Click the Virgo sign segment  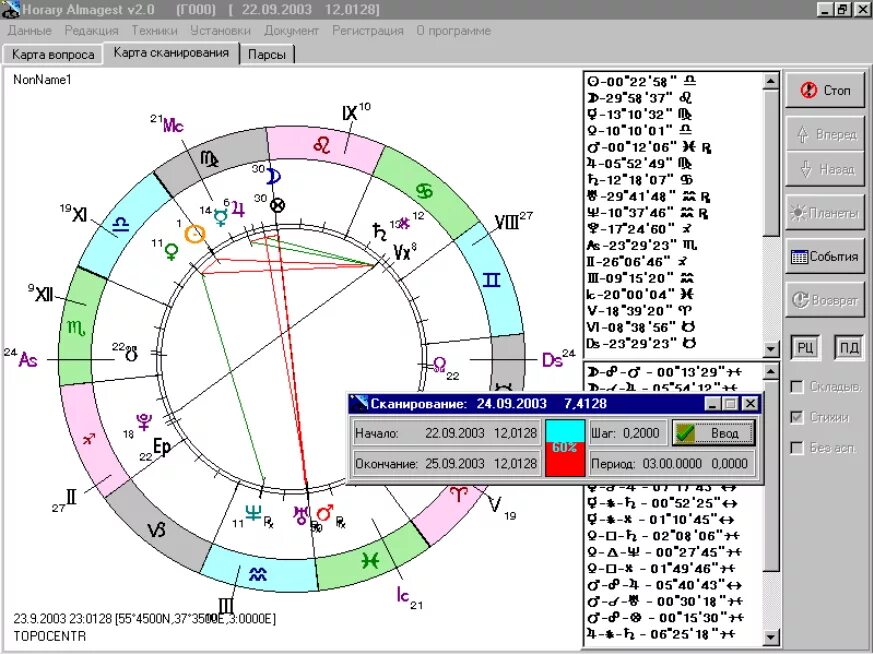pyautogui.click(x=210, y=160)
